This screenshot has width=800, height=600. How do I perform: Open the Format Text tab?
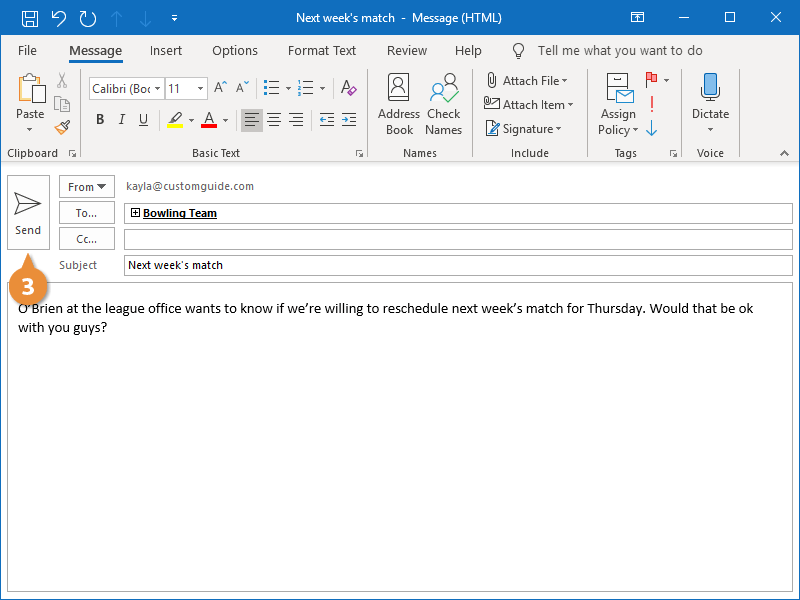click(322, 50)
